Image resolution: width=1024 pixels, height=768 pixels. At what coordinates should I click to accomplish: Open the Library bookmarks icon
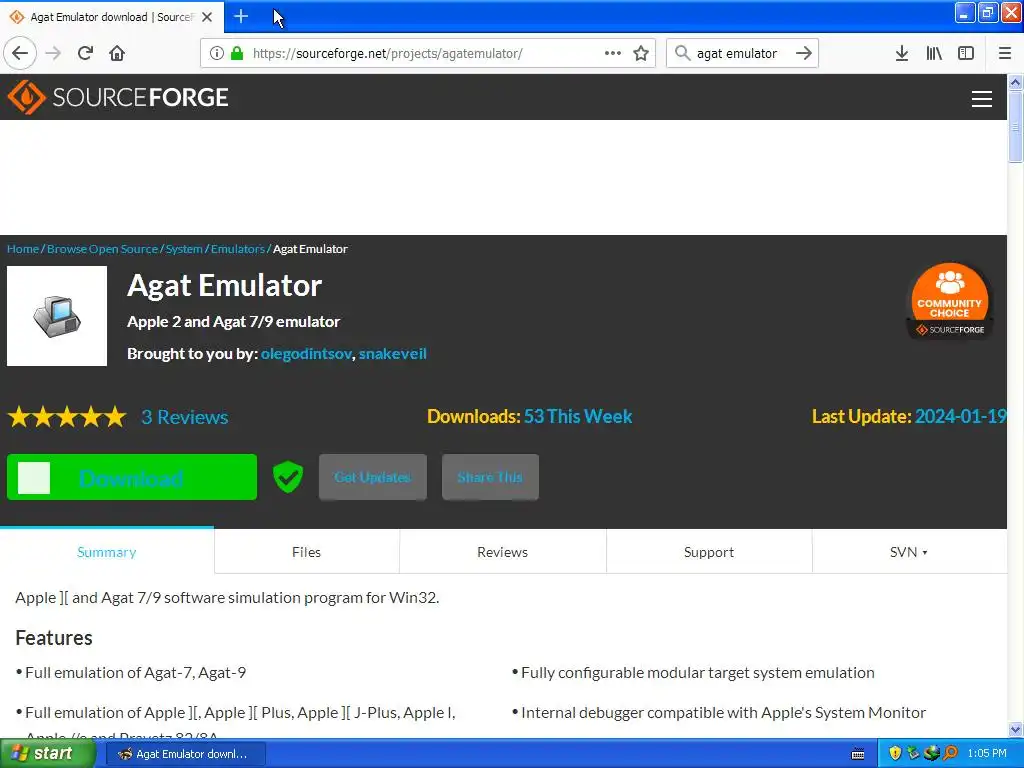(934, 53)
